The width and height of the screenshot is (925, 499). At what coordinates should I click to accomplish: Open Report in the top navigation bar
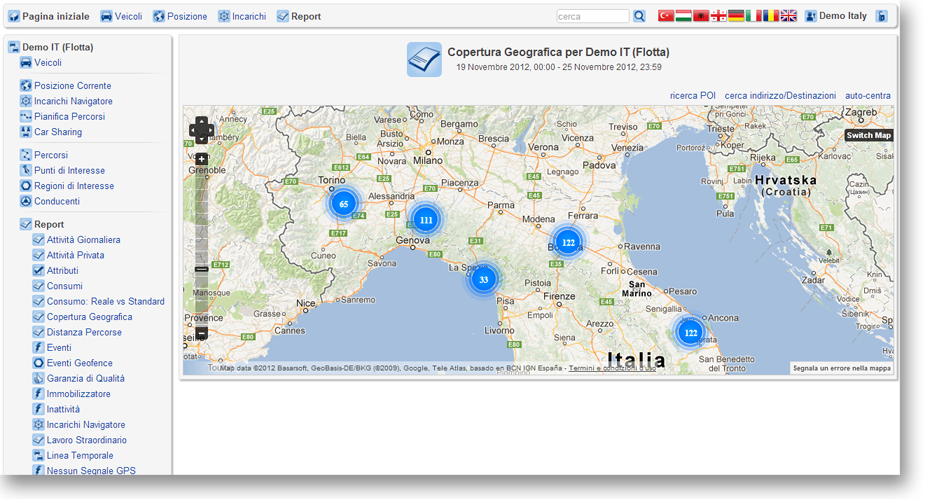[299, 17]
